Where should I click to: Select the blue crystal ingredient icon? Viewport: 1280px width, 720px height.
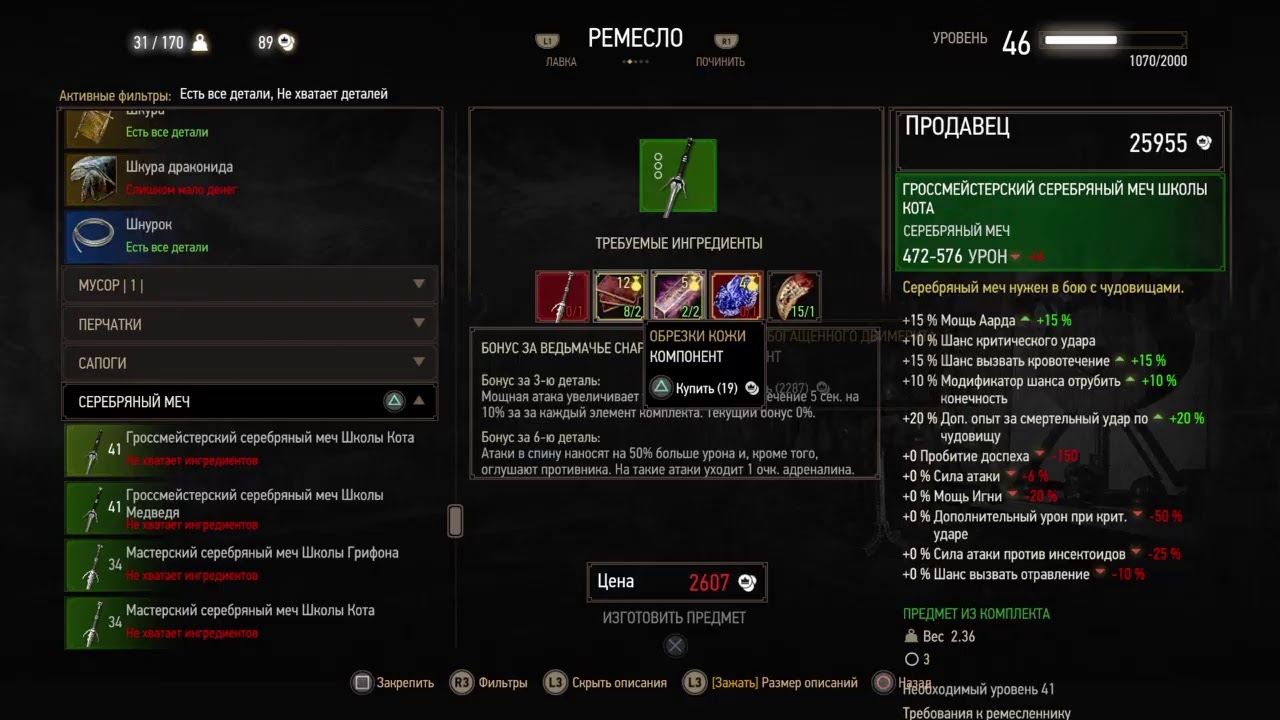(x=737, y=296)
